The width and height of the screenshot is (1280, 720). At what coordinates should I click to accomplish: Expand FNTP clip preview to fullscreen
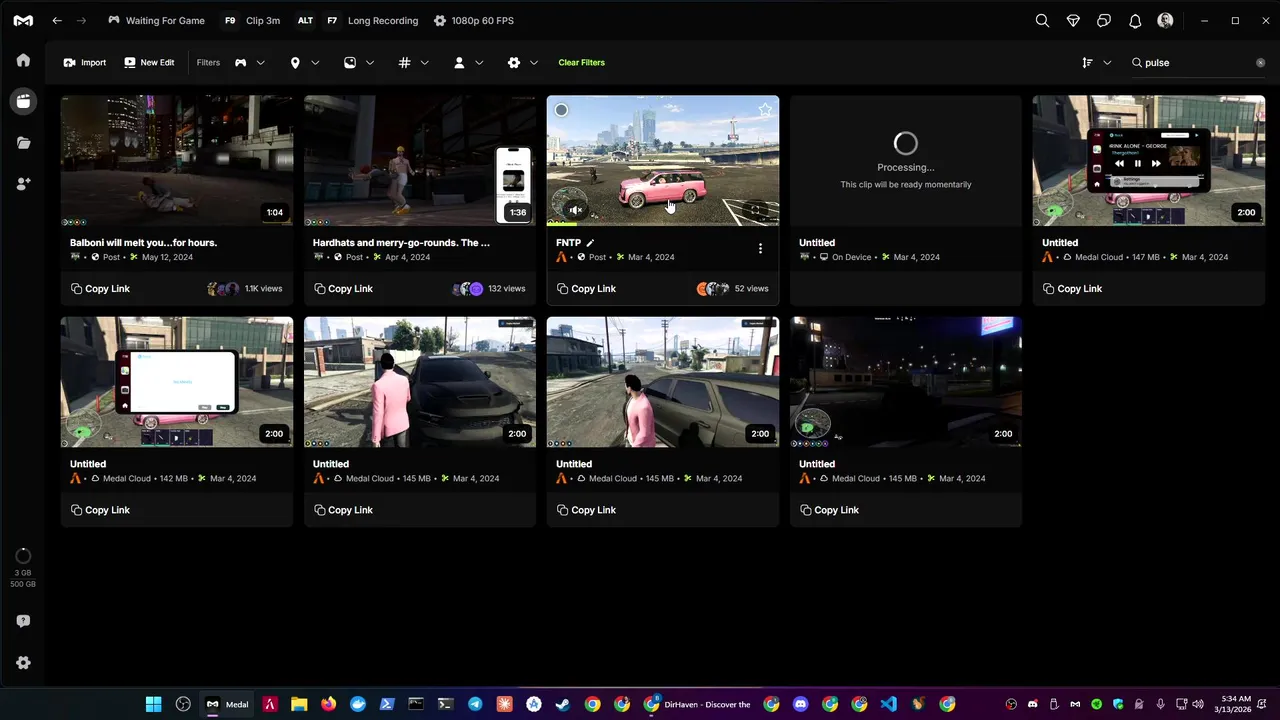(x=757, y=210)
